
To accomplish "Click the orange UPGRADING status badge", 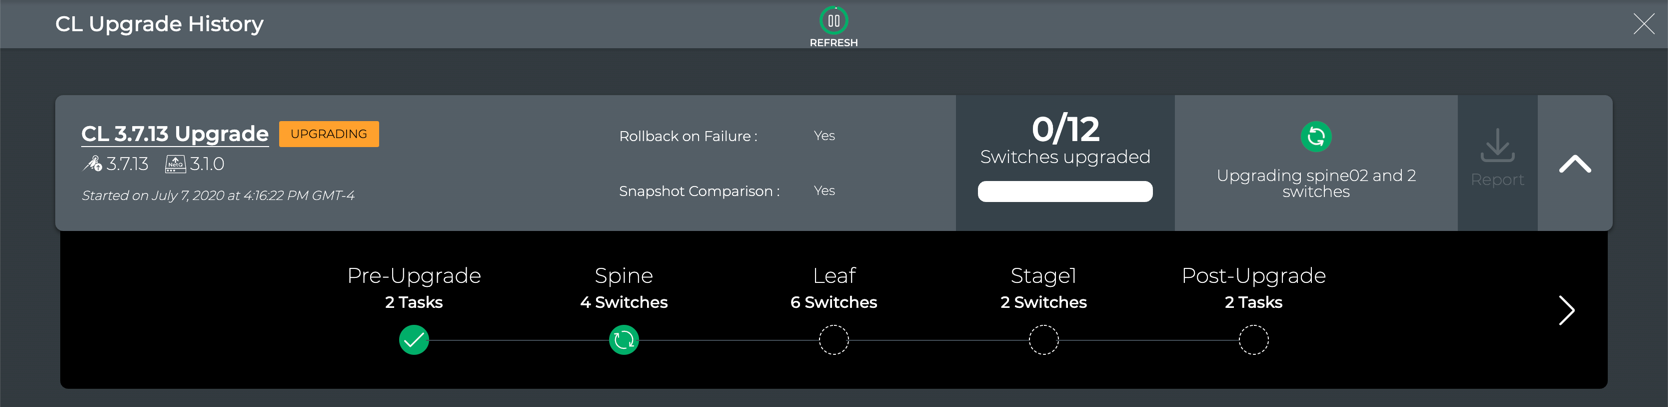I will tap(329, 134).
